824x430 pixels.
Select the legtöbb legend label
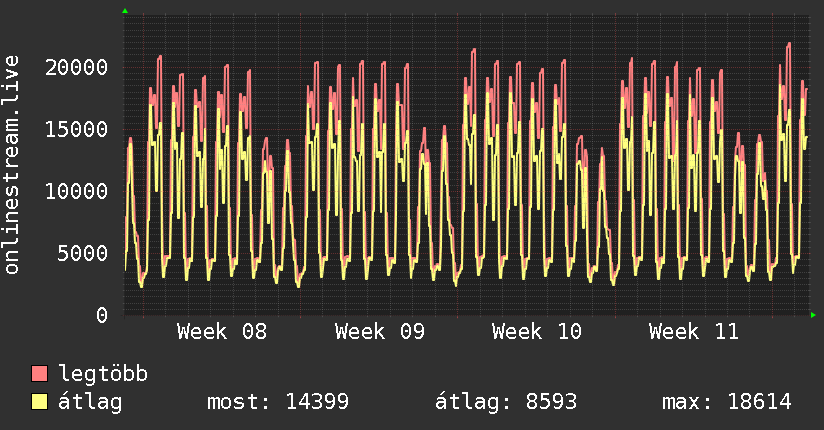103,374
